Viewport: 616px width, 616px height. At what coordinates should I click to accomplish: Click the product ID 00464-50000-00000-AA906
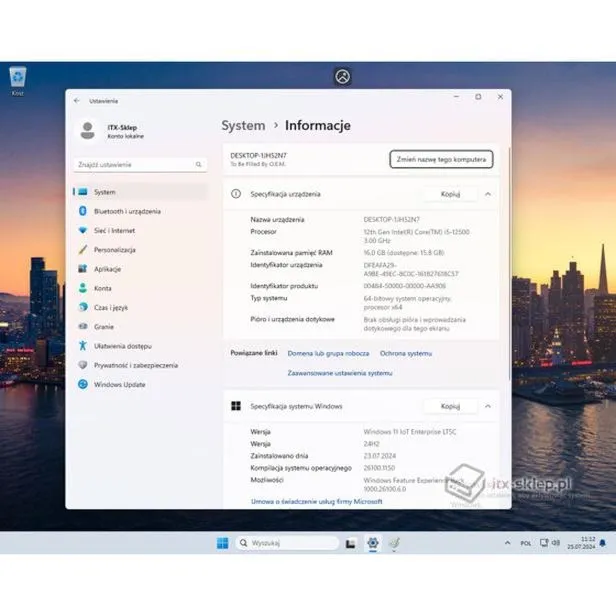pyautogui.click(x=405, y=286)
